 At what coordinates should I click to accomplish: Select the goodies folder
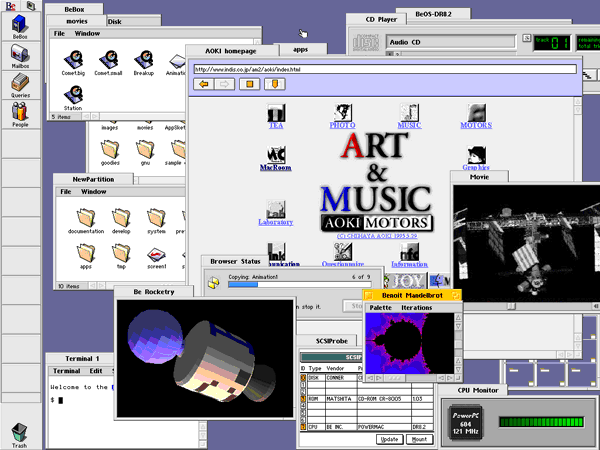pyautogui.click(x=110, y=152)
